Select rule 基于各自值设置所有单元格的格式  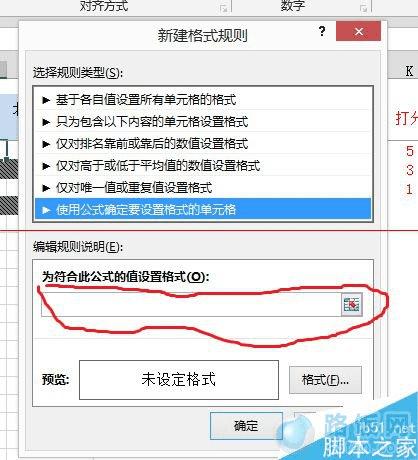[203, 99]
